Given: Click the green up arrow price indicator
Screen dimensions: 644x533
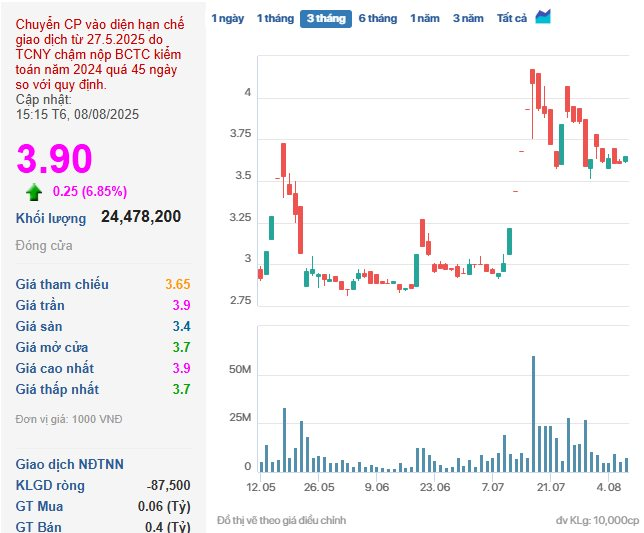Looking at the screenshot, I should pyautogui.click(x=34, y=192).
